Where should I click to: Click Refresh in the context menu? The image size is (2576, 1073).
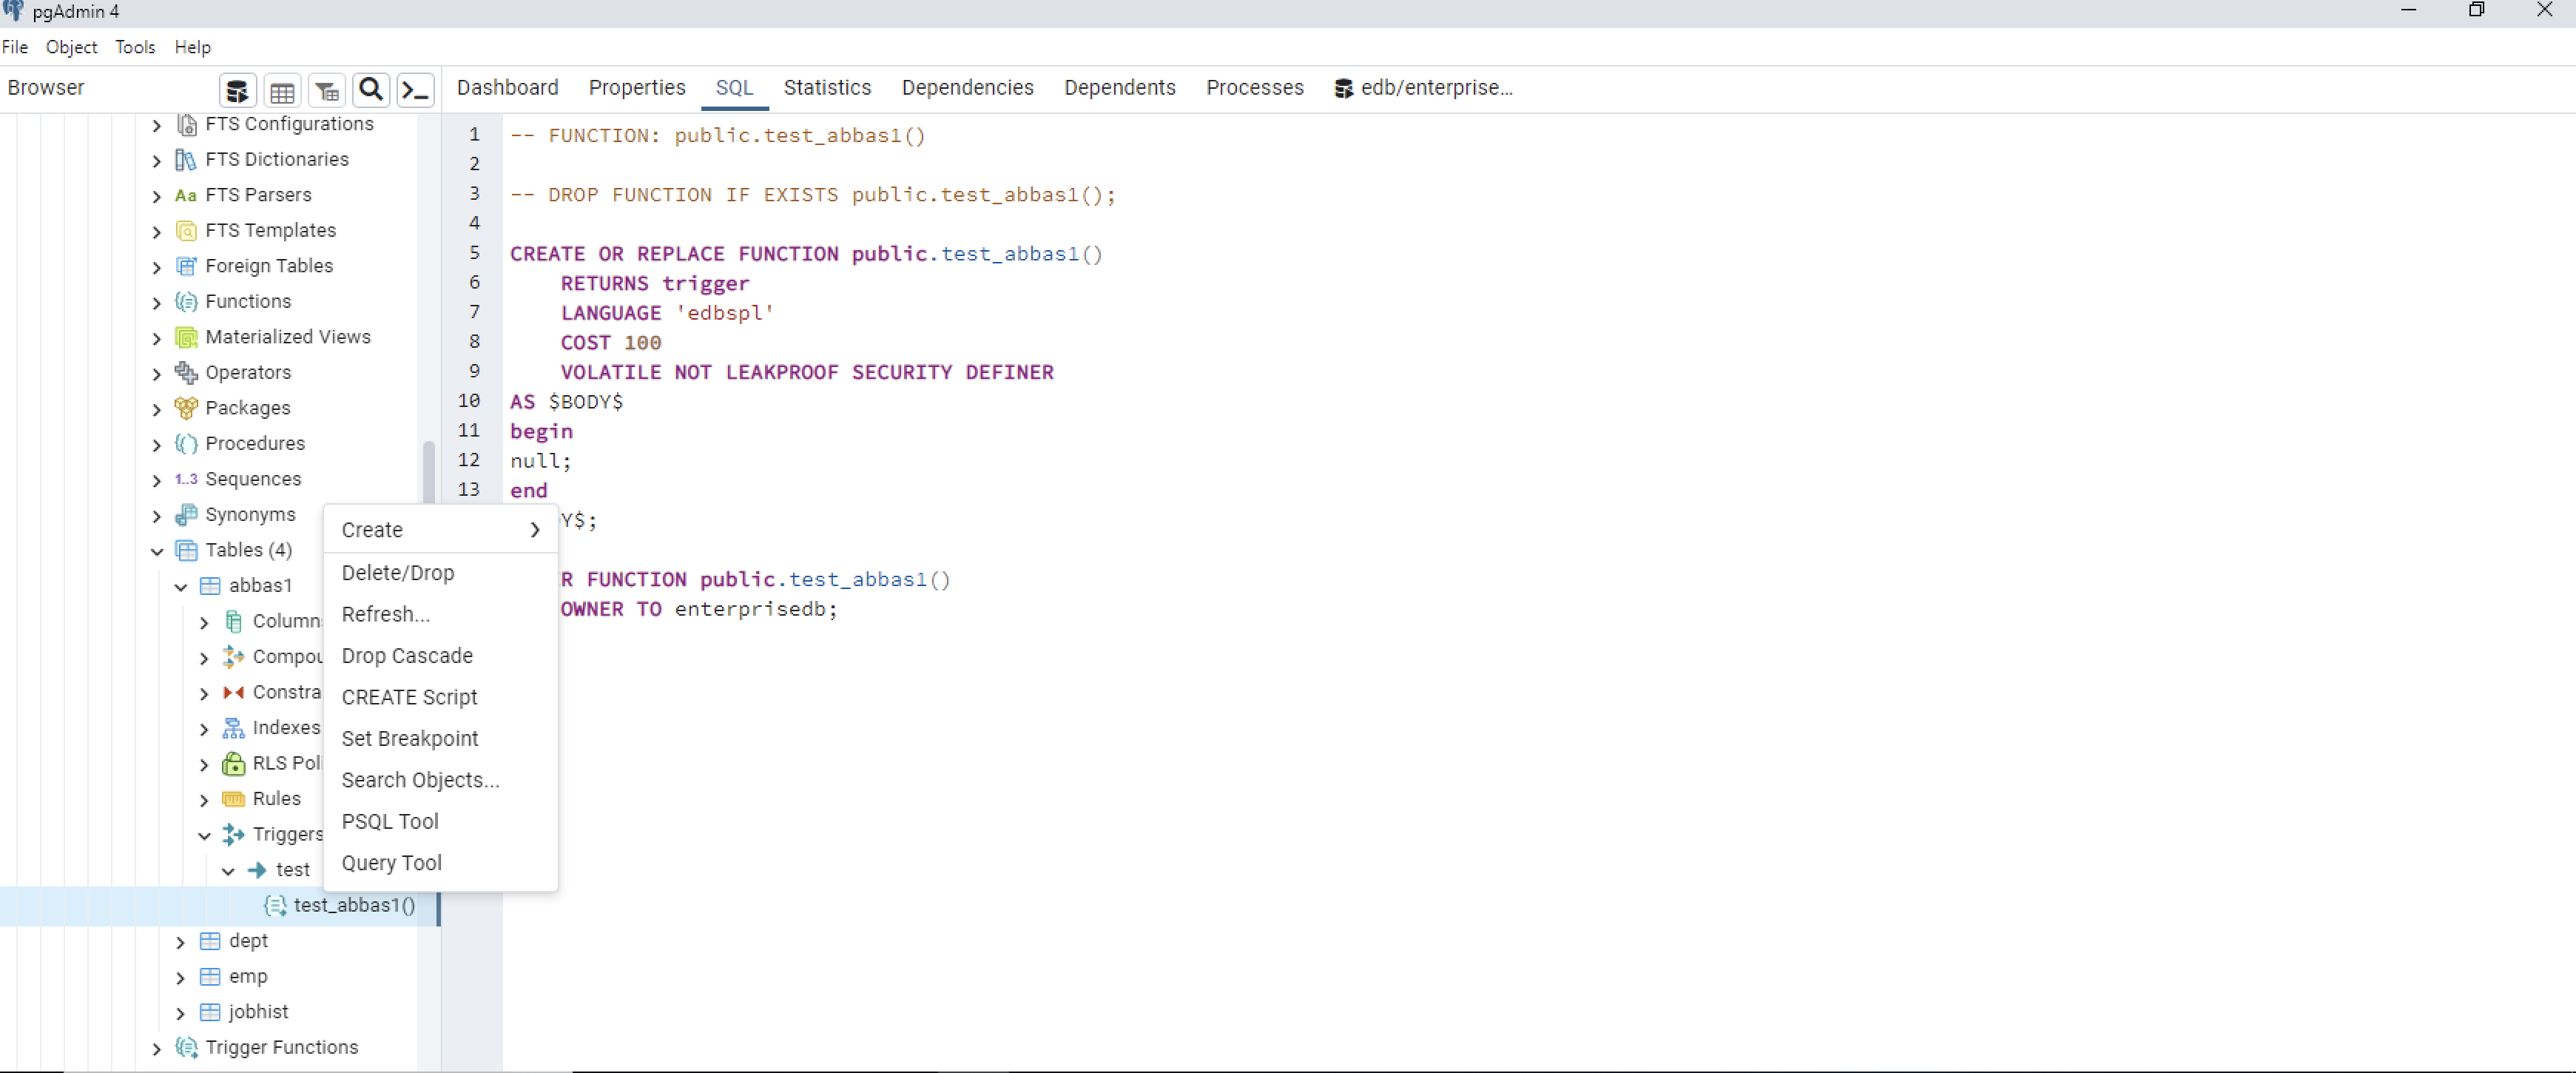[386, 614]
